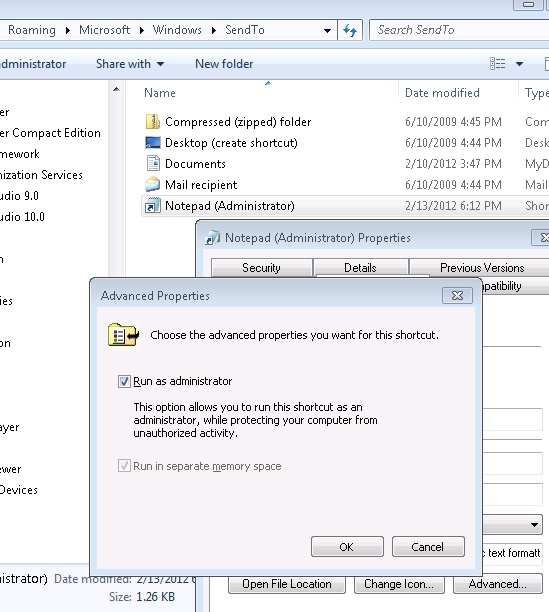
Task: Click the Notepad (Administrator) shortcut icon
Action: tap(153, 205)
